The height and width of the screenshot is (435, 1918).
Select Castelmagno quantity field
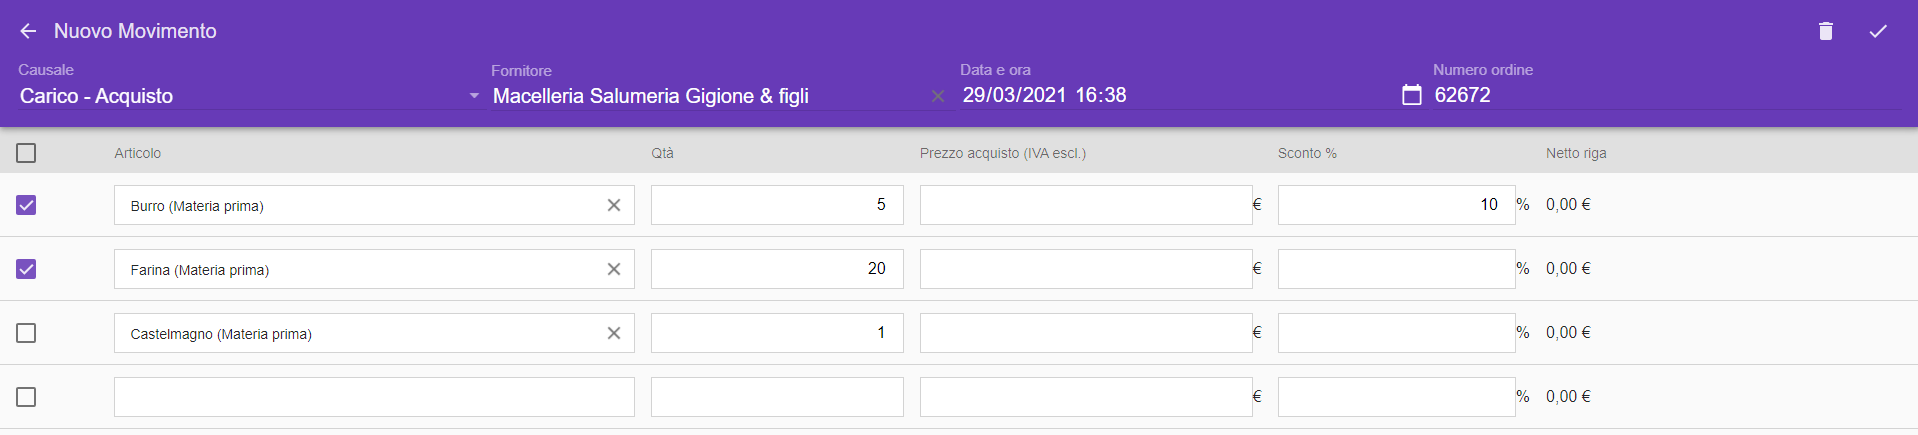pos(777,333)
